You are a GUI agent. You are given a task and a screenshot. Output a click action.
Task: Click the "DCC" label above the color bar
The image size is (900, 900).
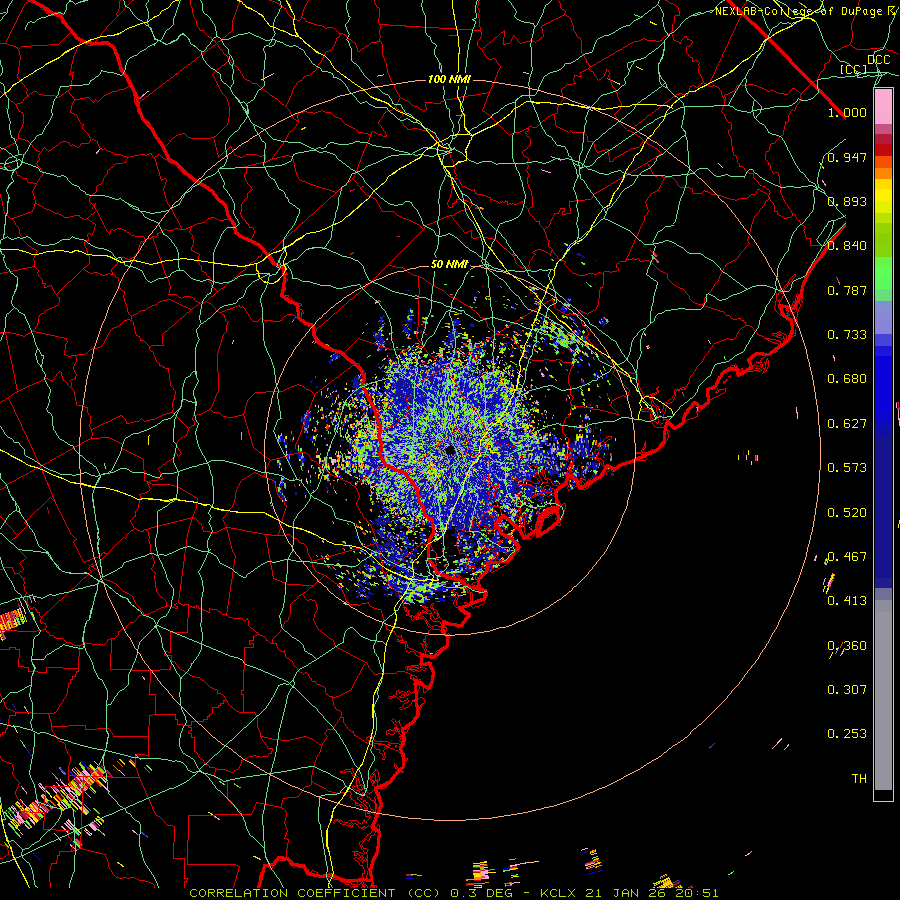click(878, 60)
